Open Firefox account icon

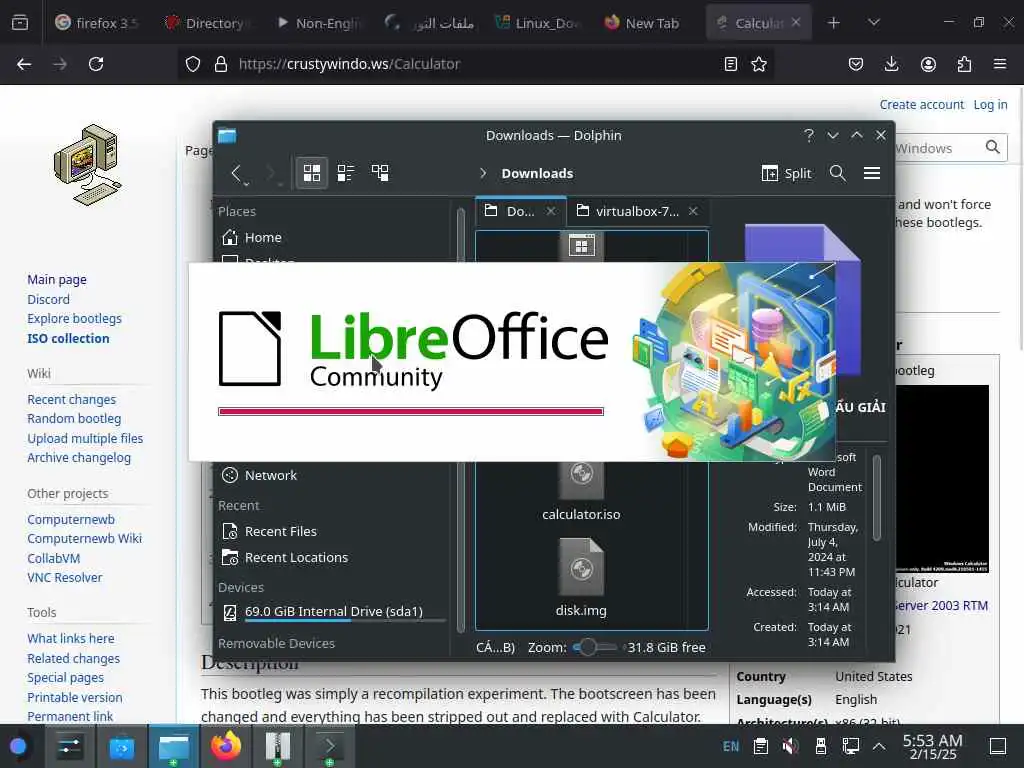(928, 64)
